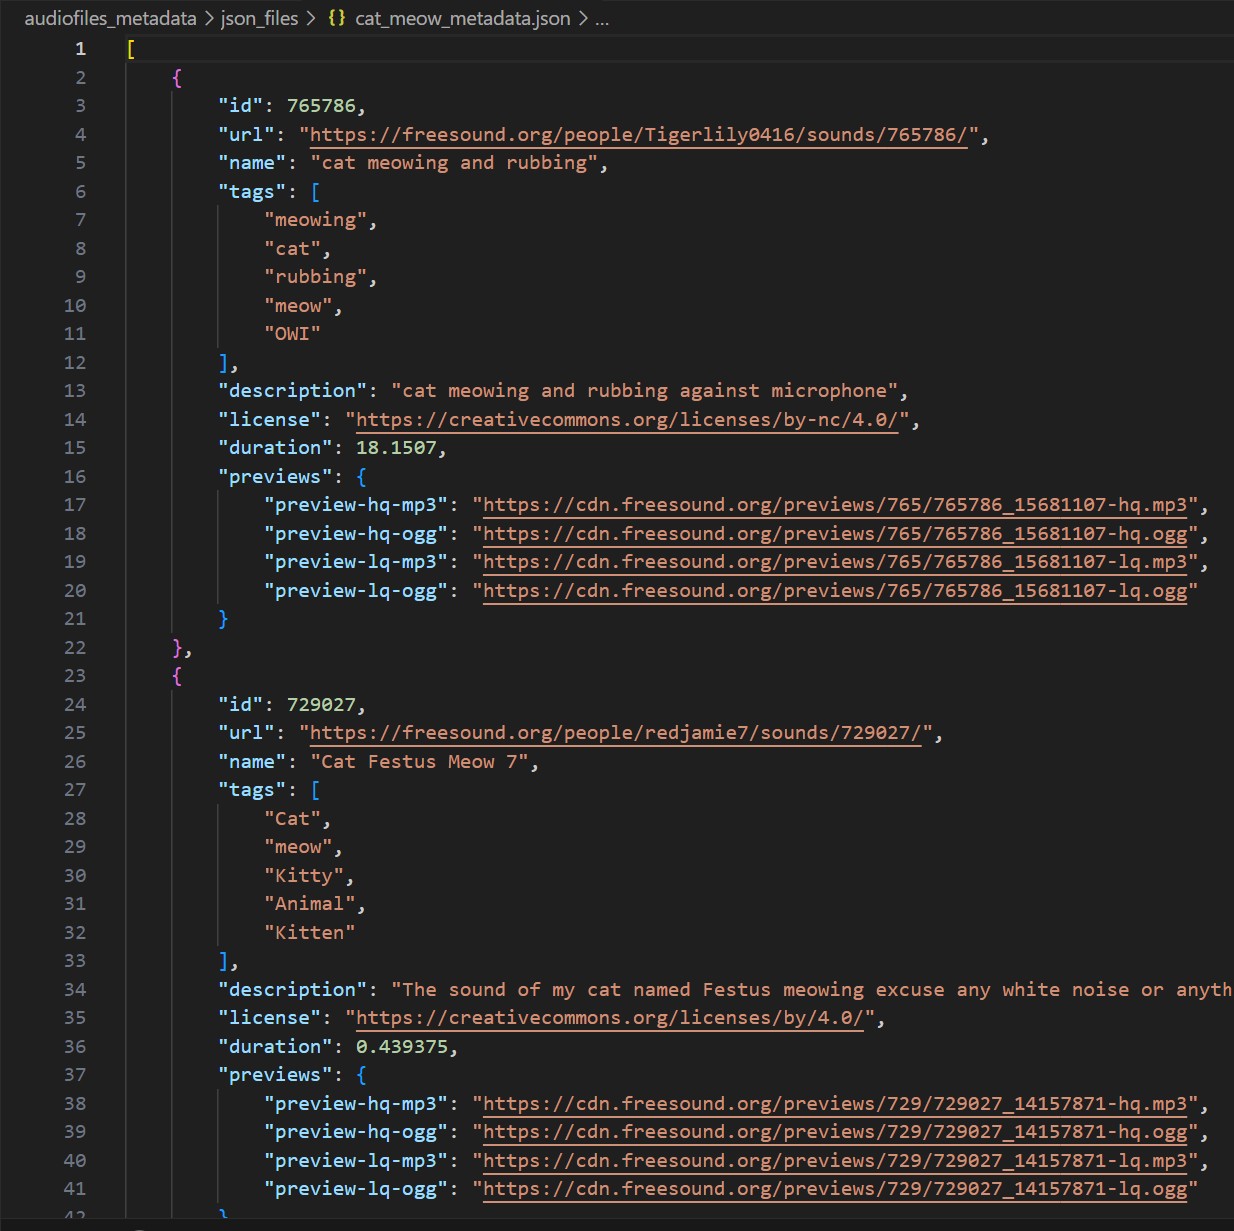1234x1231 pixels.
Task: Open the 729027_14157871-hq.mp3 preview link
Action: tap(835, 1104)
